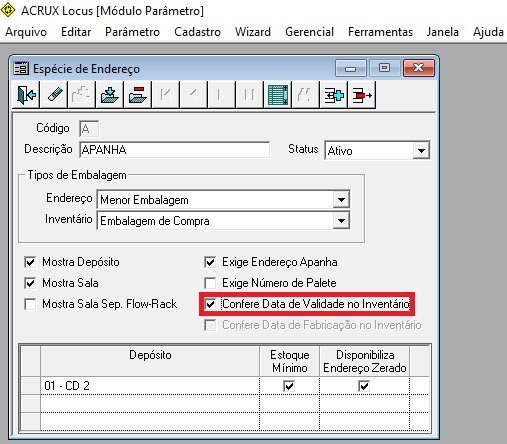Go to last record toolbar arrow

[250, 95]
